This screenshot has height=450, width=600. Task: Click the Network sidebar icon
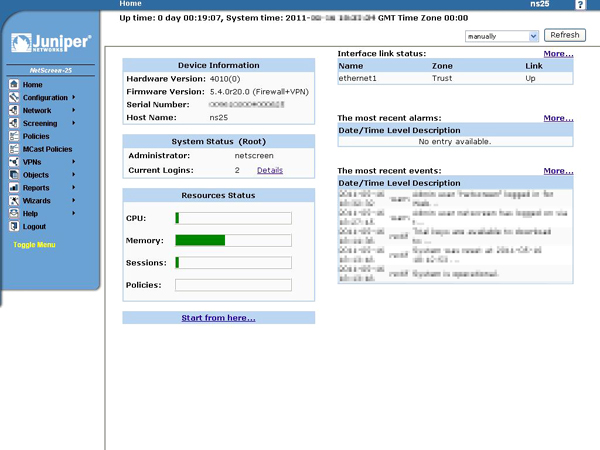tap(14, 110)
